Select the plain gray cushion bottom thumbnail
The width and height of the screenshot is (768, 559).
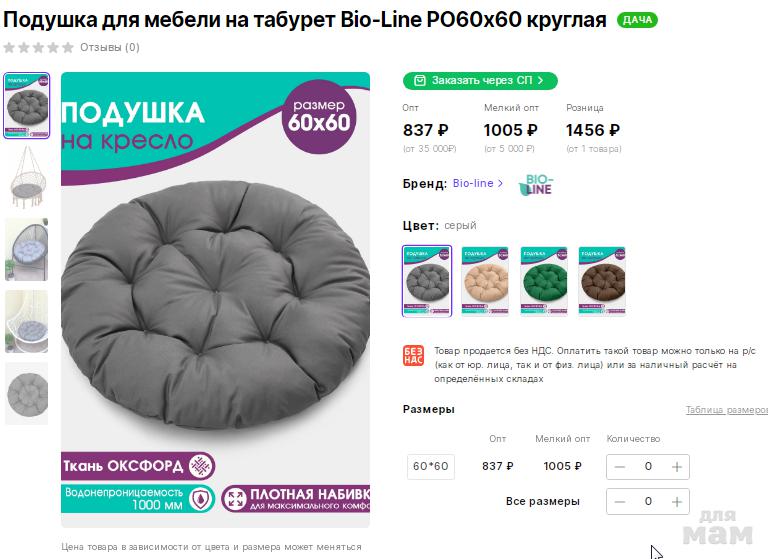tap(27, 394)
